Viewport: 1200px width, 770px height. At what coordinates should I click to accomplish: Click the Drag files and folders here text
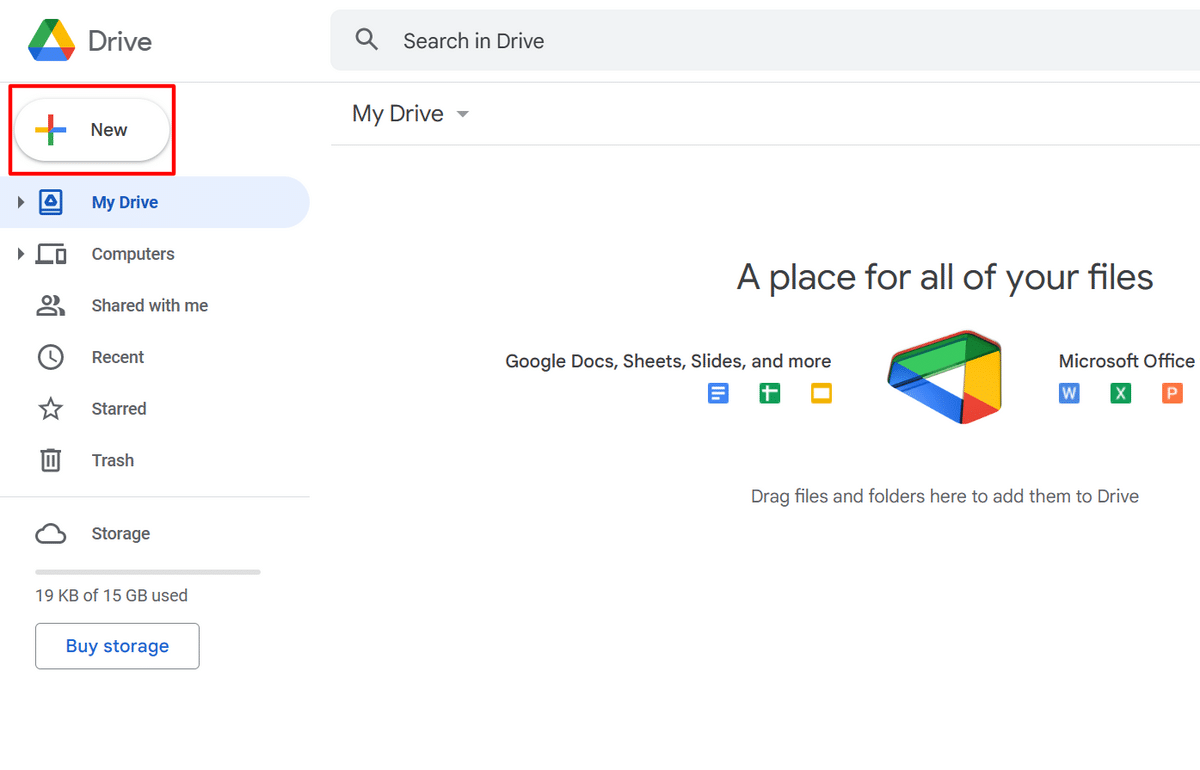point(945,496)
